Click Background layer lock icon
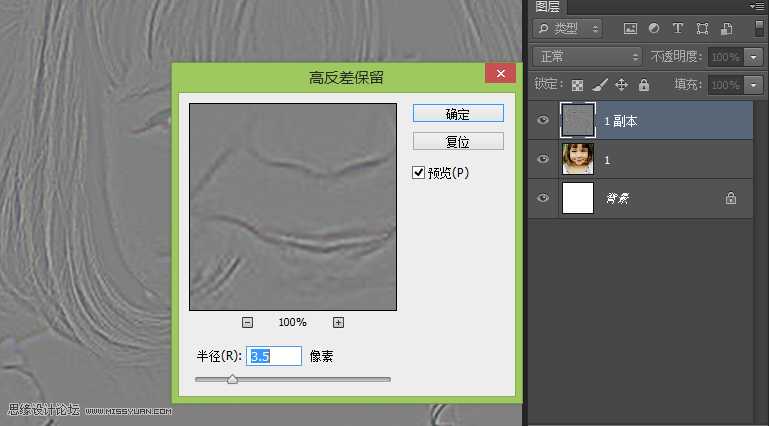 [731, 198]
